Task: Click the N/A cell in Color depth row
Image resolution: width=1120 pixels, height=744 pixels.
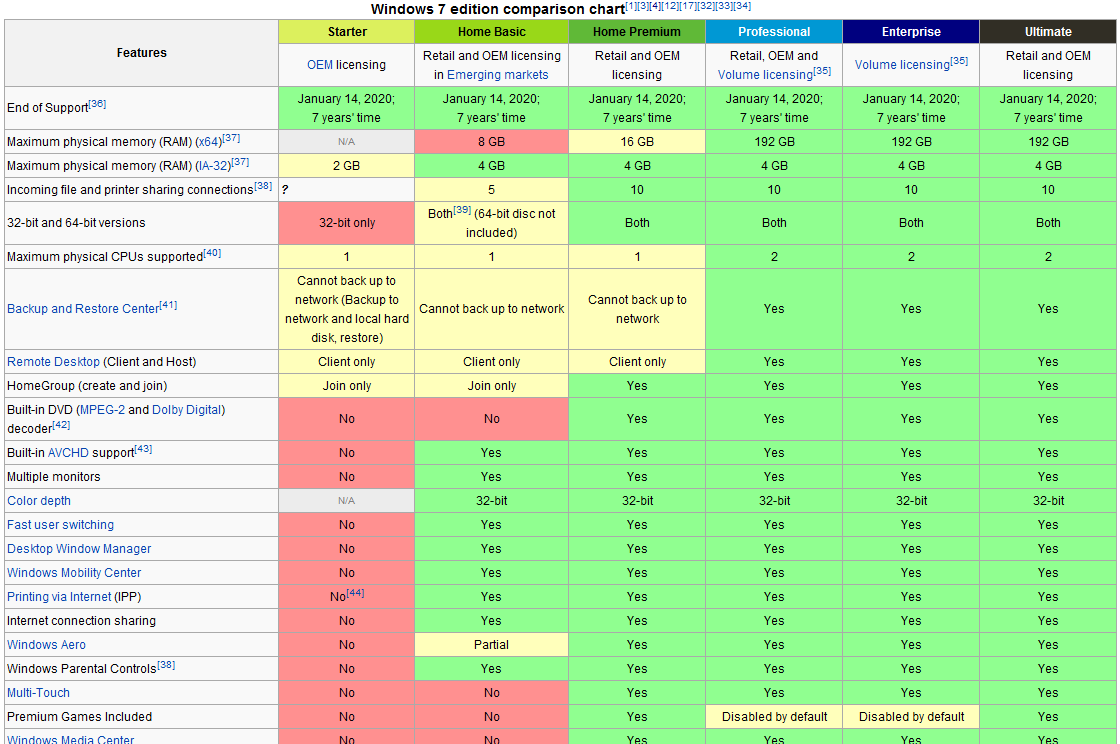Action: point(346,501)
